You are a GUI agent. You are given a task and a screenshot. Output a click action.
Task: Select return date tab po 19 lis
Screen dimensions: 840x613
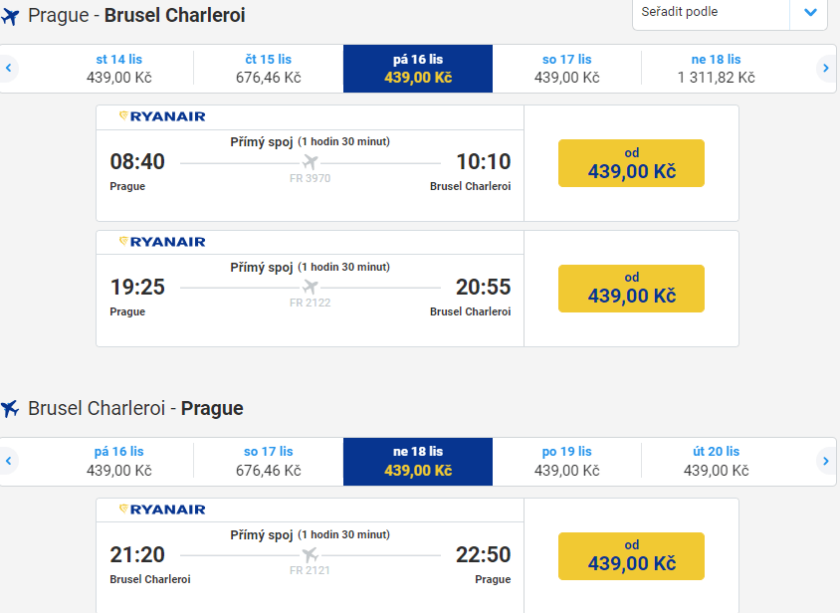[x=567, y=461]
